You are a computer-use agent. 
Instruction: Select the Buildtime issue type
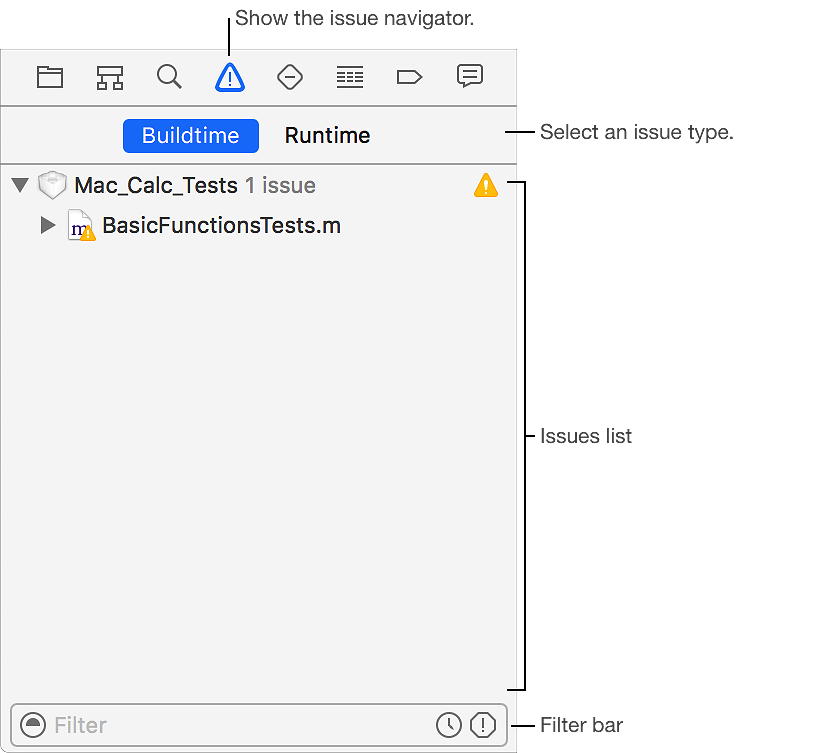click(x=190, y=136)
